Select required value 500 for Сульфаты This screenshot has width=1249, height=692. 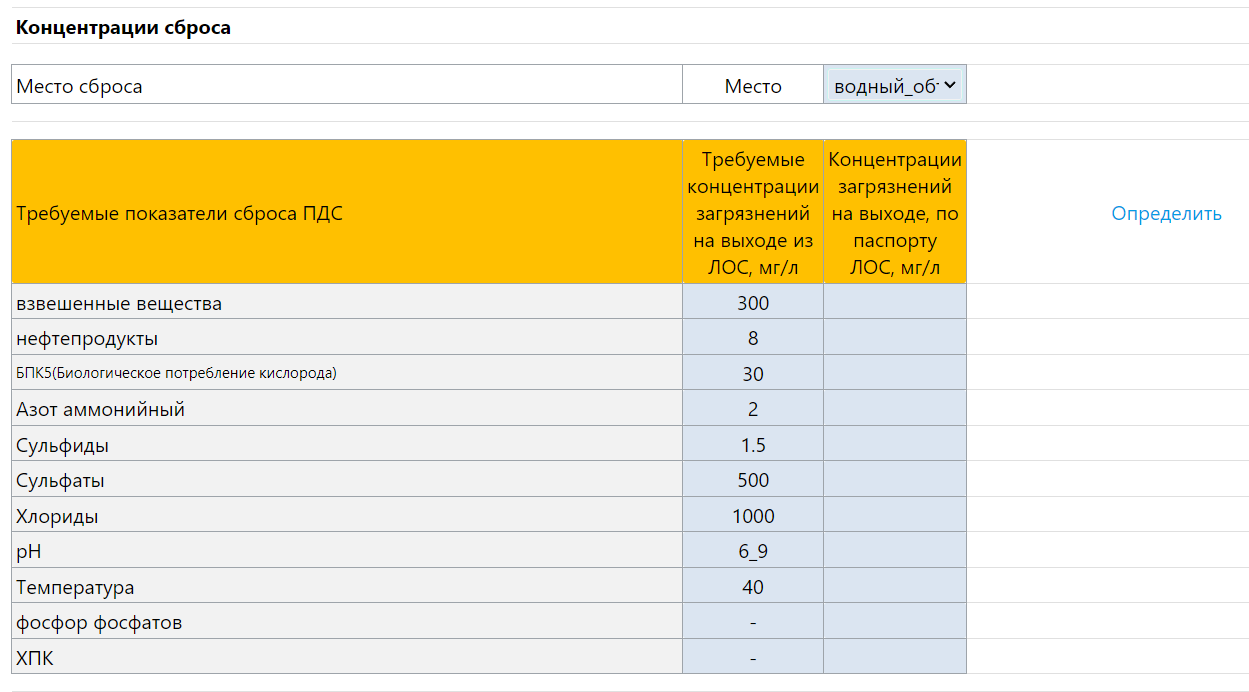[753, 481]
